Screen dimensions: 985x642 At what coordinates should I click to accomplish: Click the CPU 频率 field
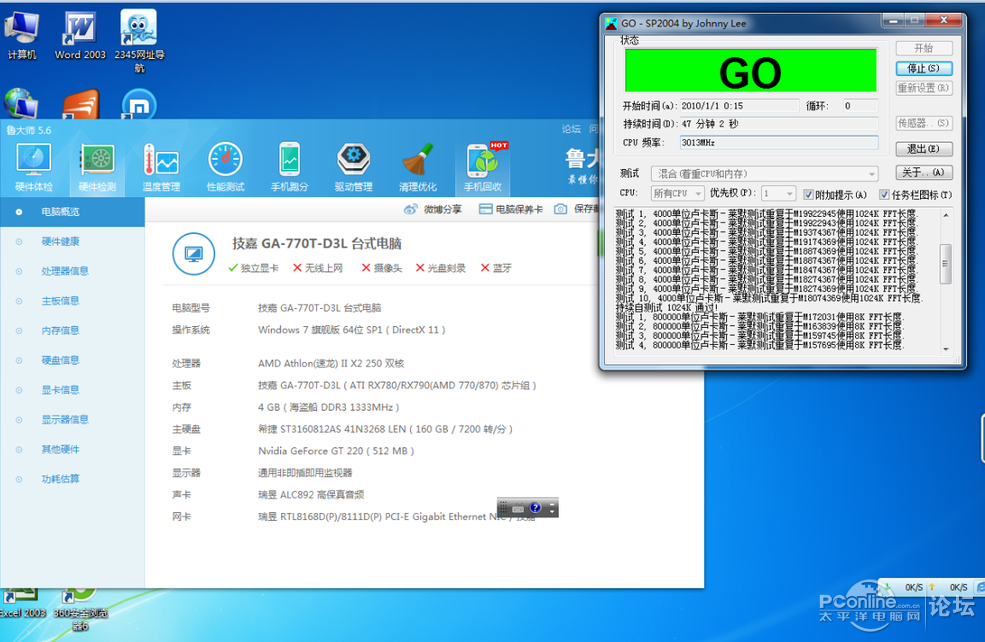pos(779,143)
